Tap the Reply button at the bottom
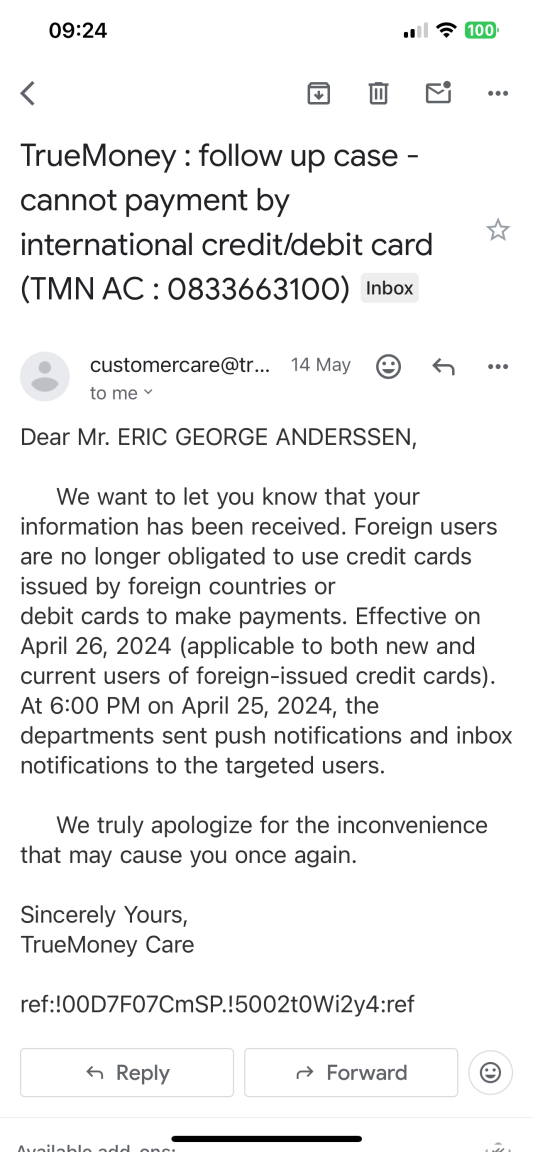533x1152 pixels. point(126,1073)
